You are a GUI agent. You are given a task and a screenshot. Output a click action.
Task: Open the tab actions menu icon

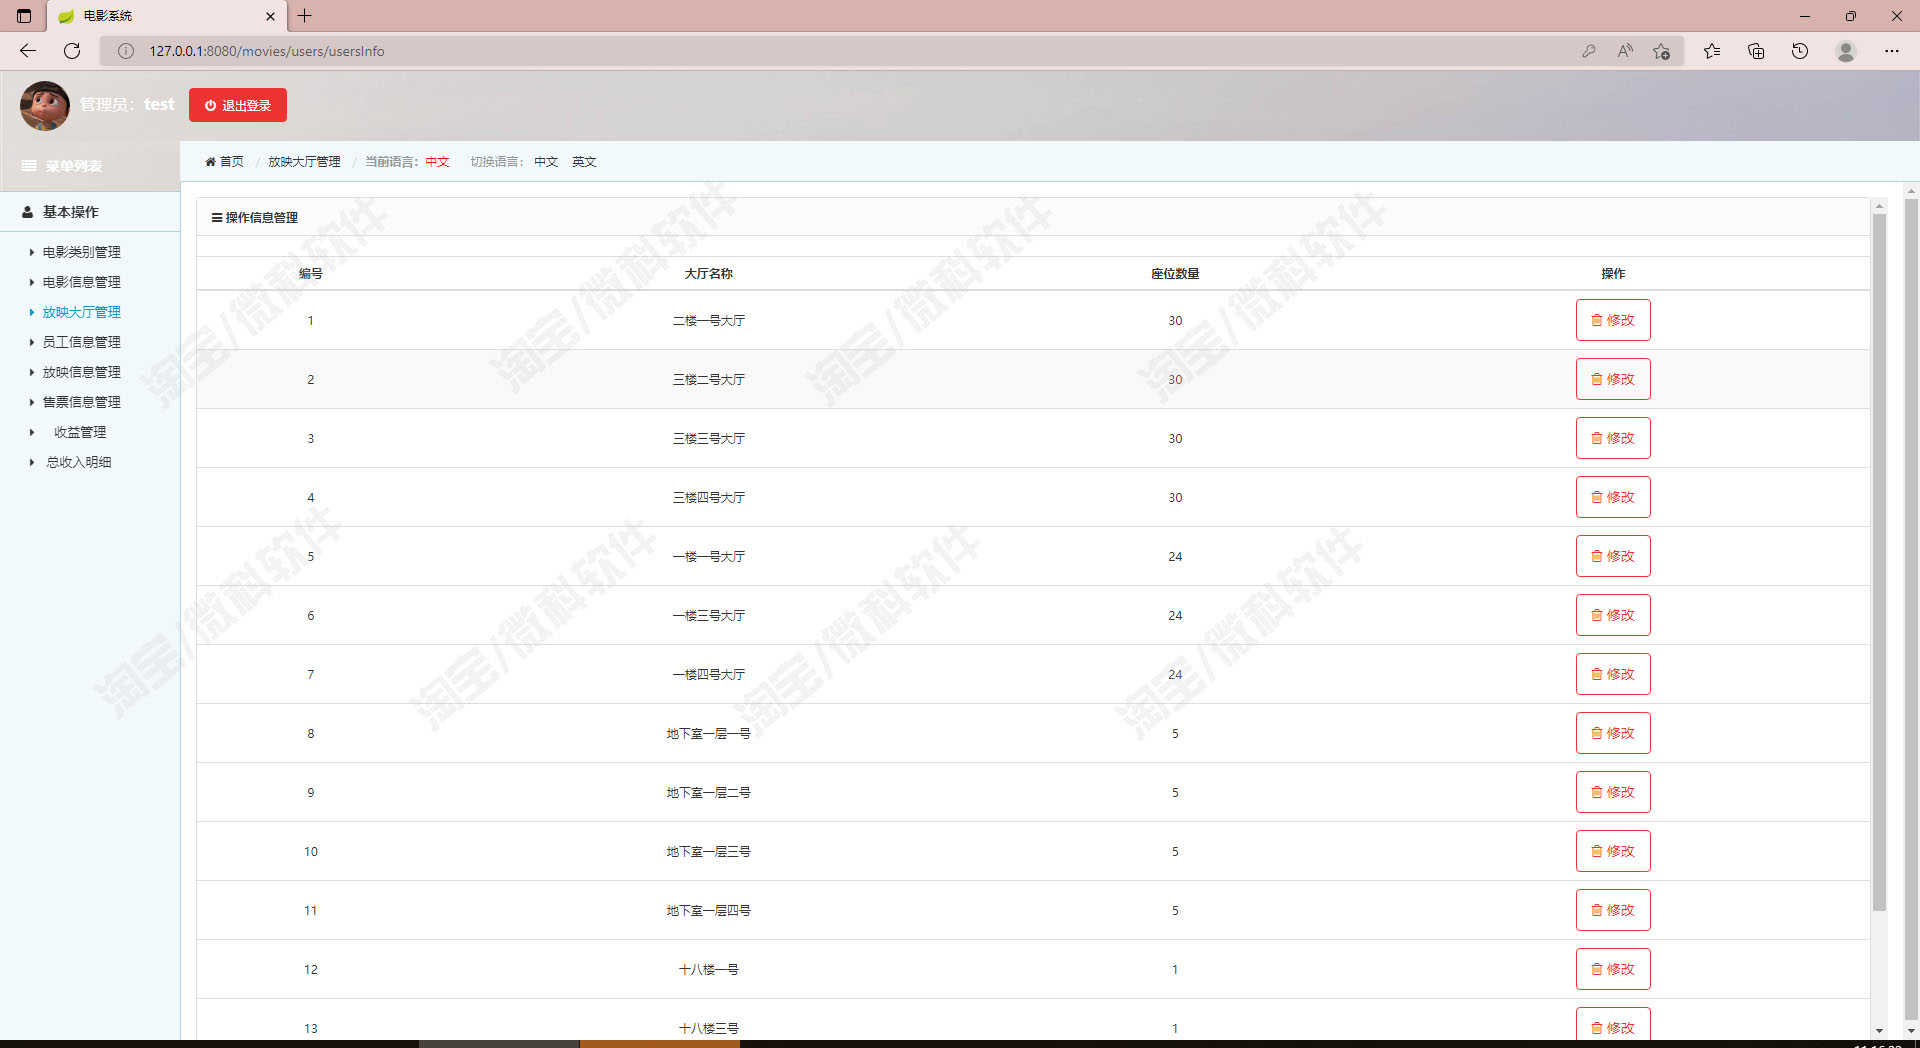point(24,16)
